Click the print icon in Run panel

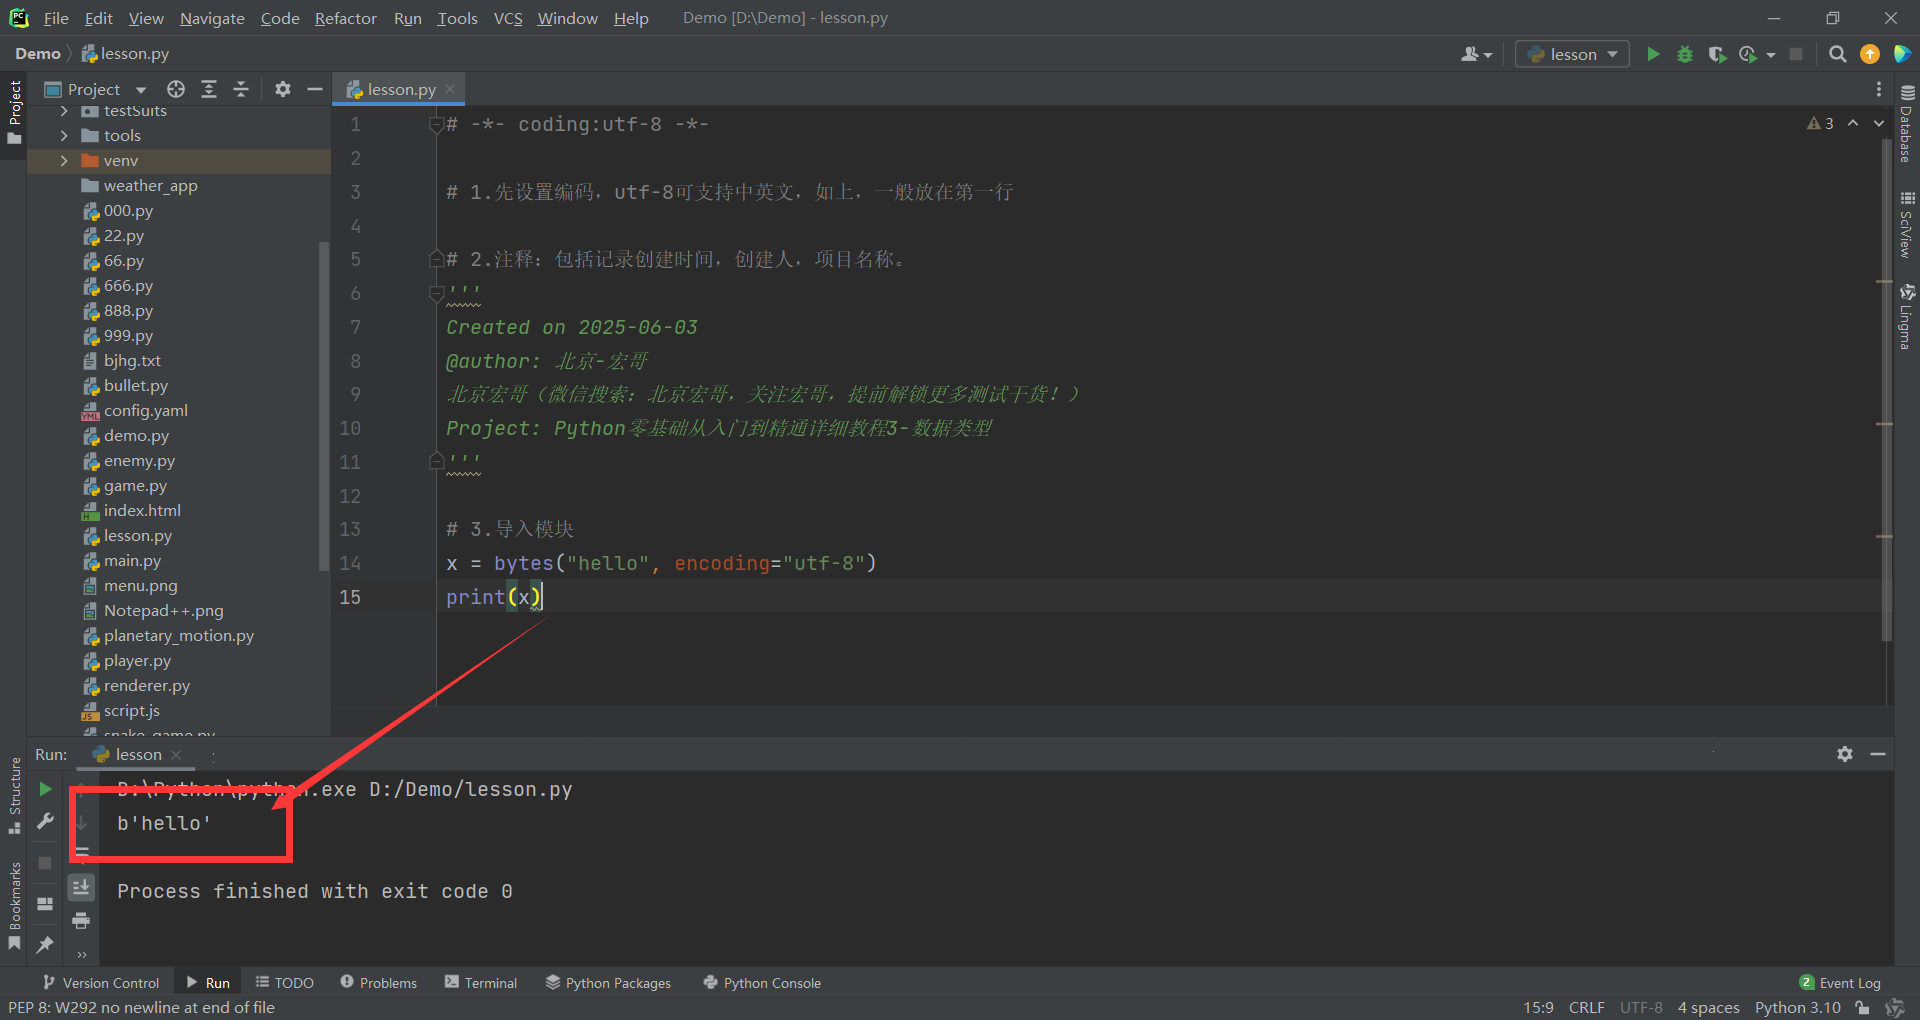(x=81, y=920)
